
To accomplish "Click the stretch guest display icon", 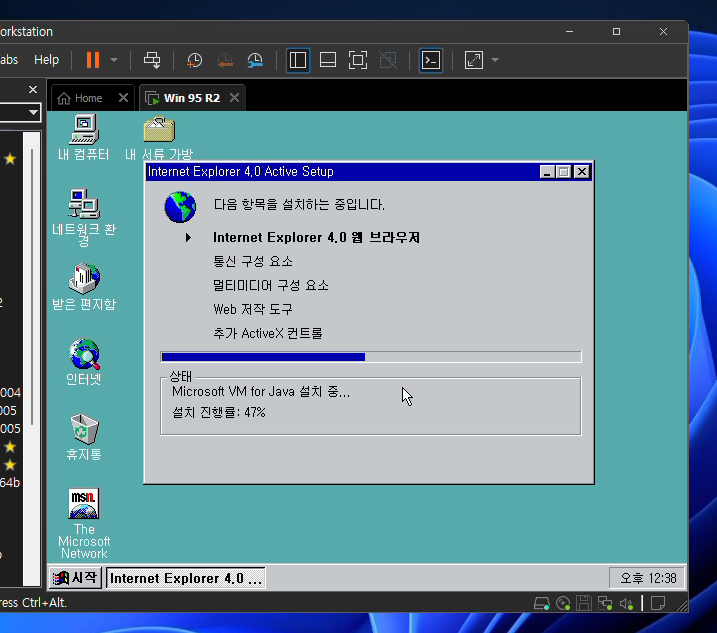I will [x=474, y=60].
